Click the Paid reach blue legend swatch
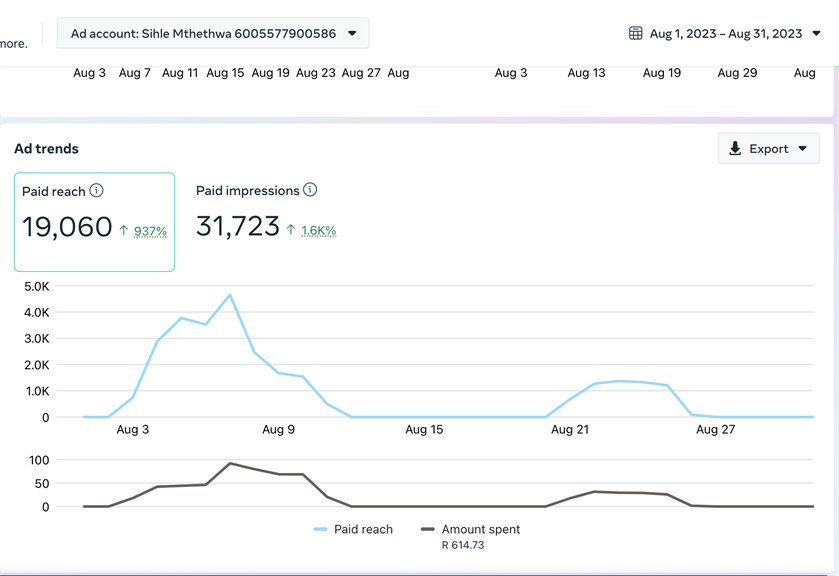Screen dimensions: 839x576 tap(321, 529)
